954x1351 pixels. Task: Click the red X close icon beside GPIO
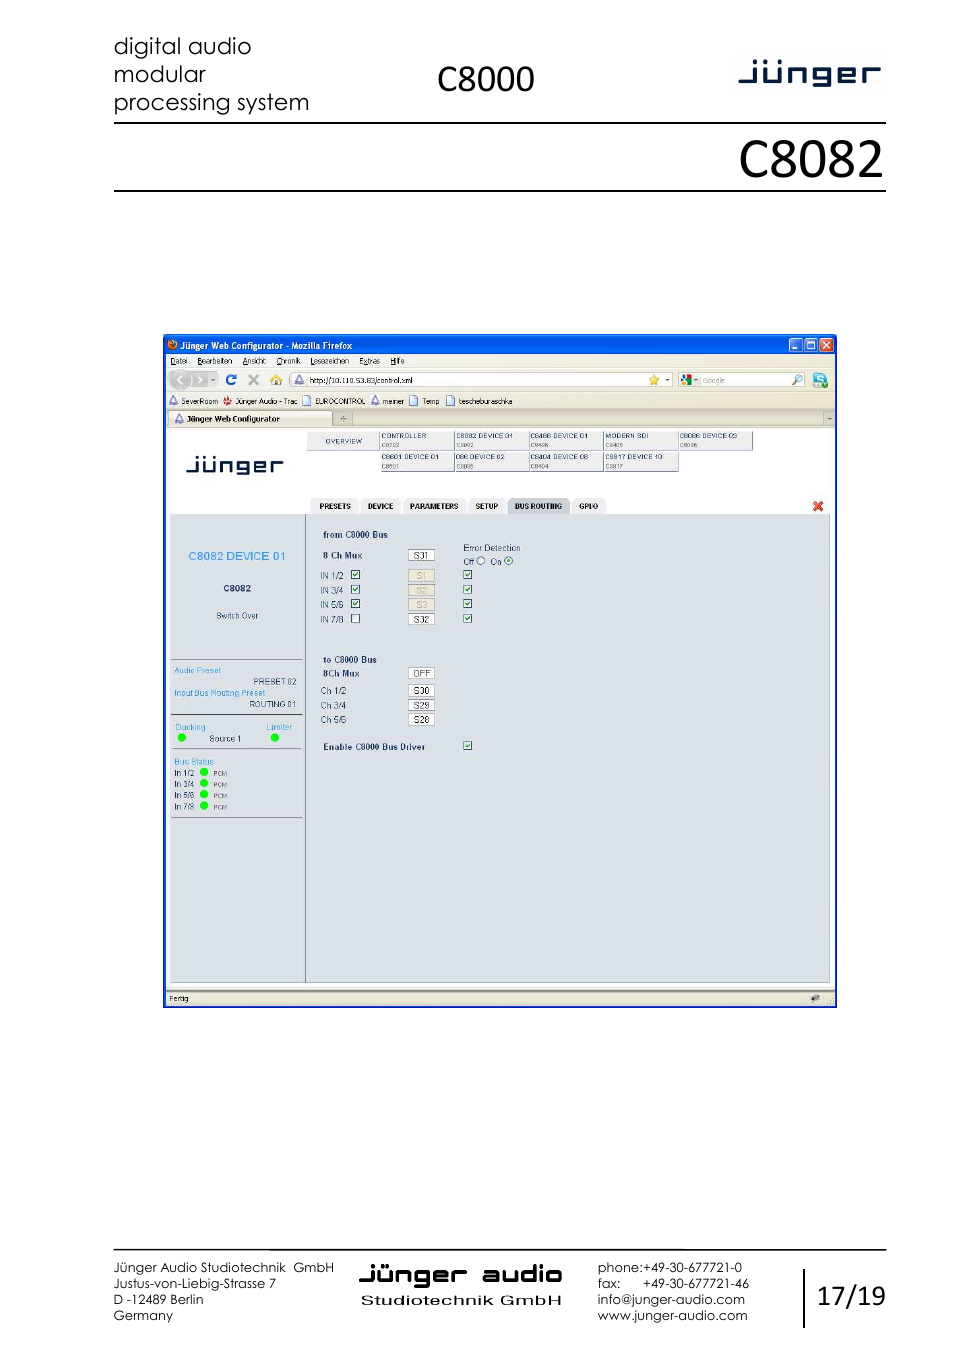coord(818,506)
